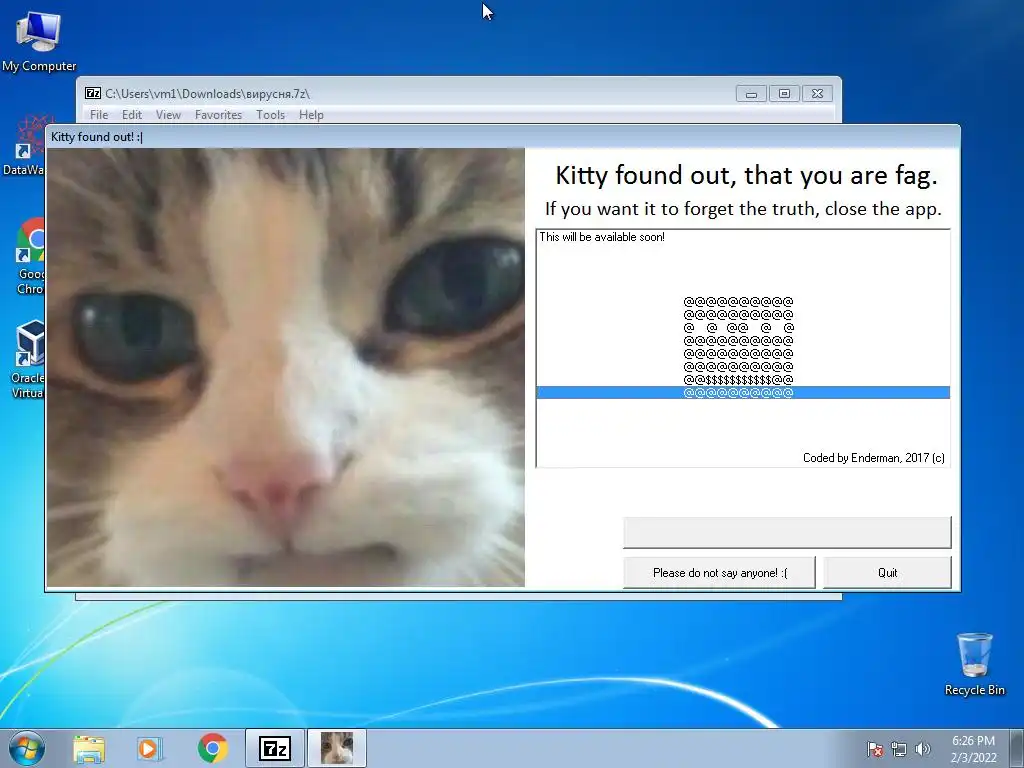
Task: Select 'This will be available soon!' list row
Action: click(x=743, y=237)
